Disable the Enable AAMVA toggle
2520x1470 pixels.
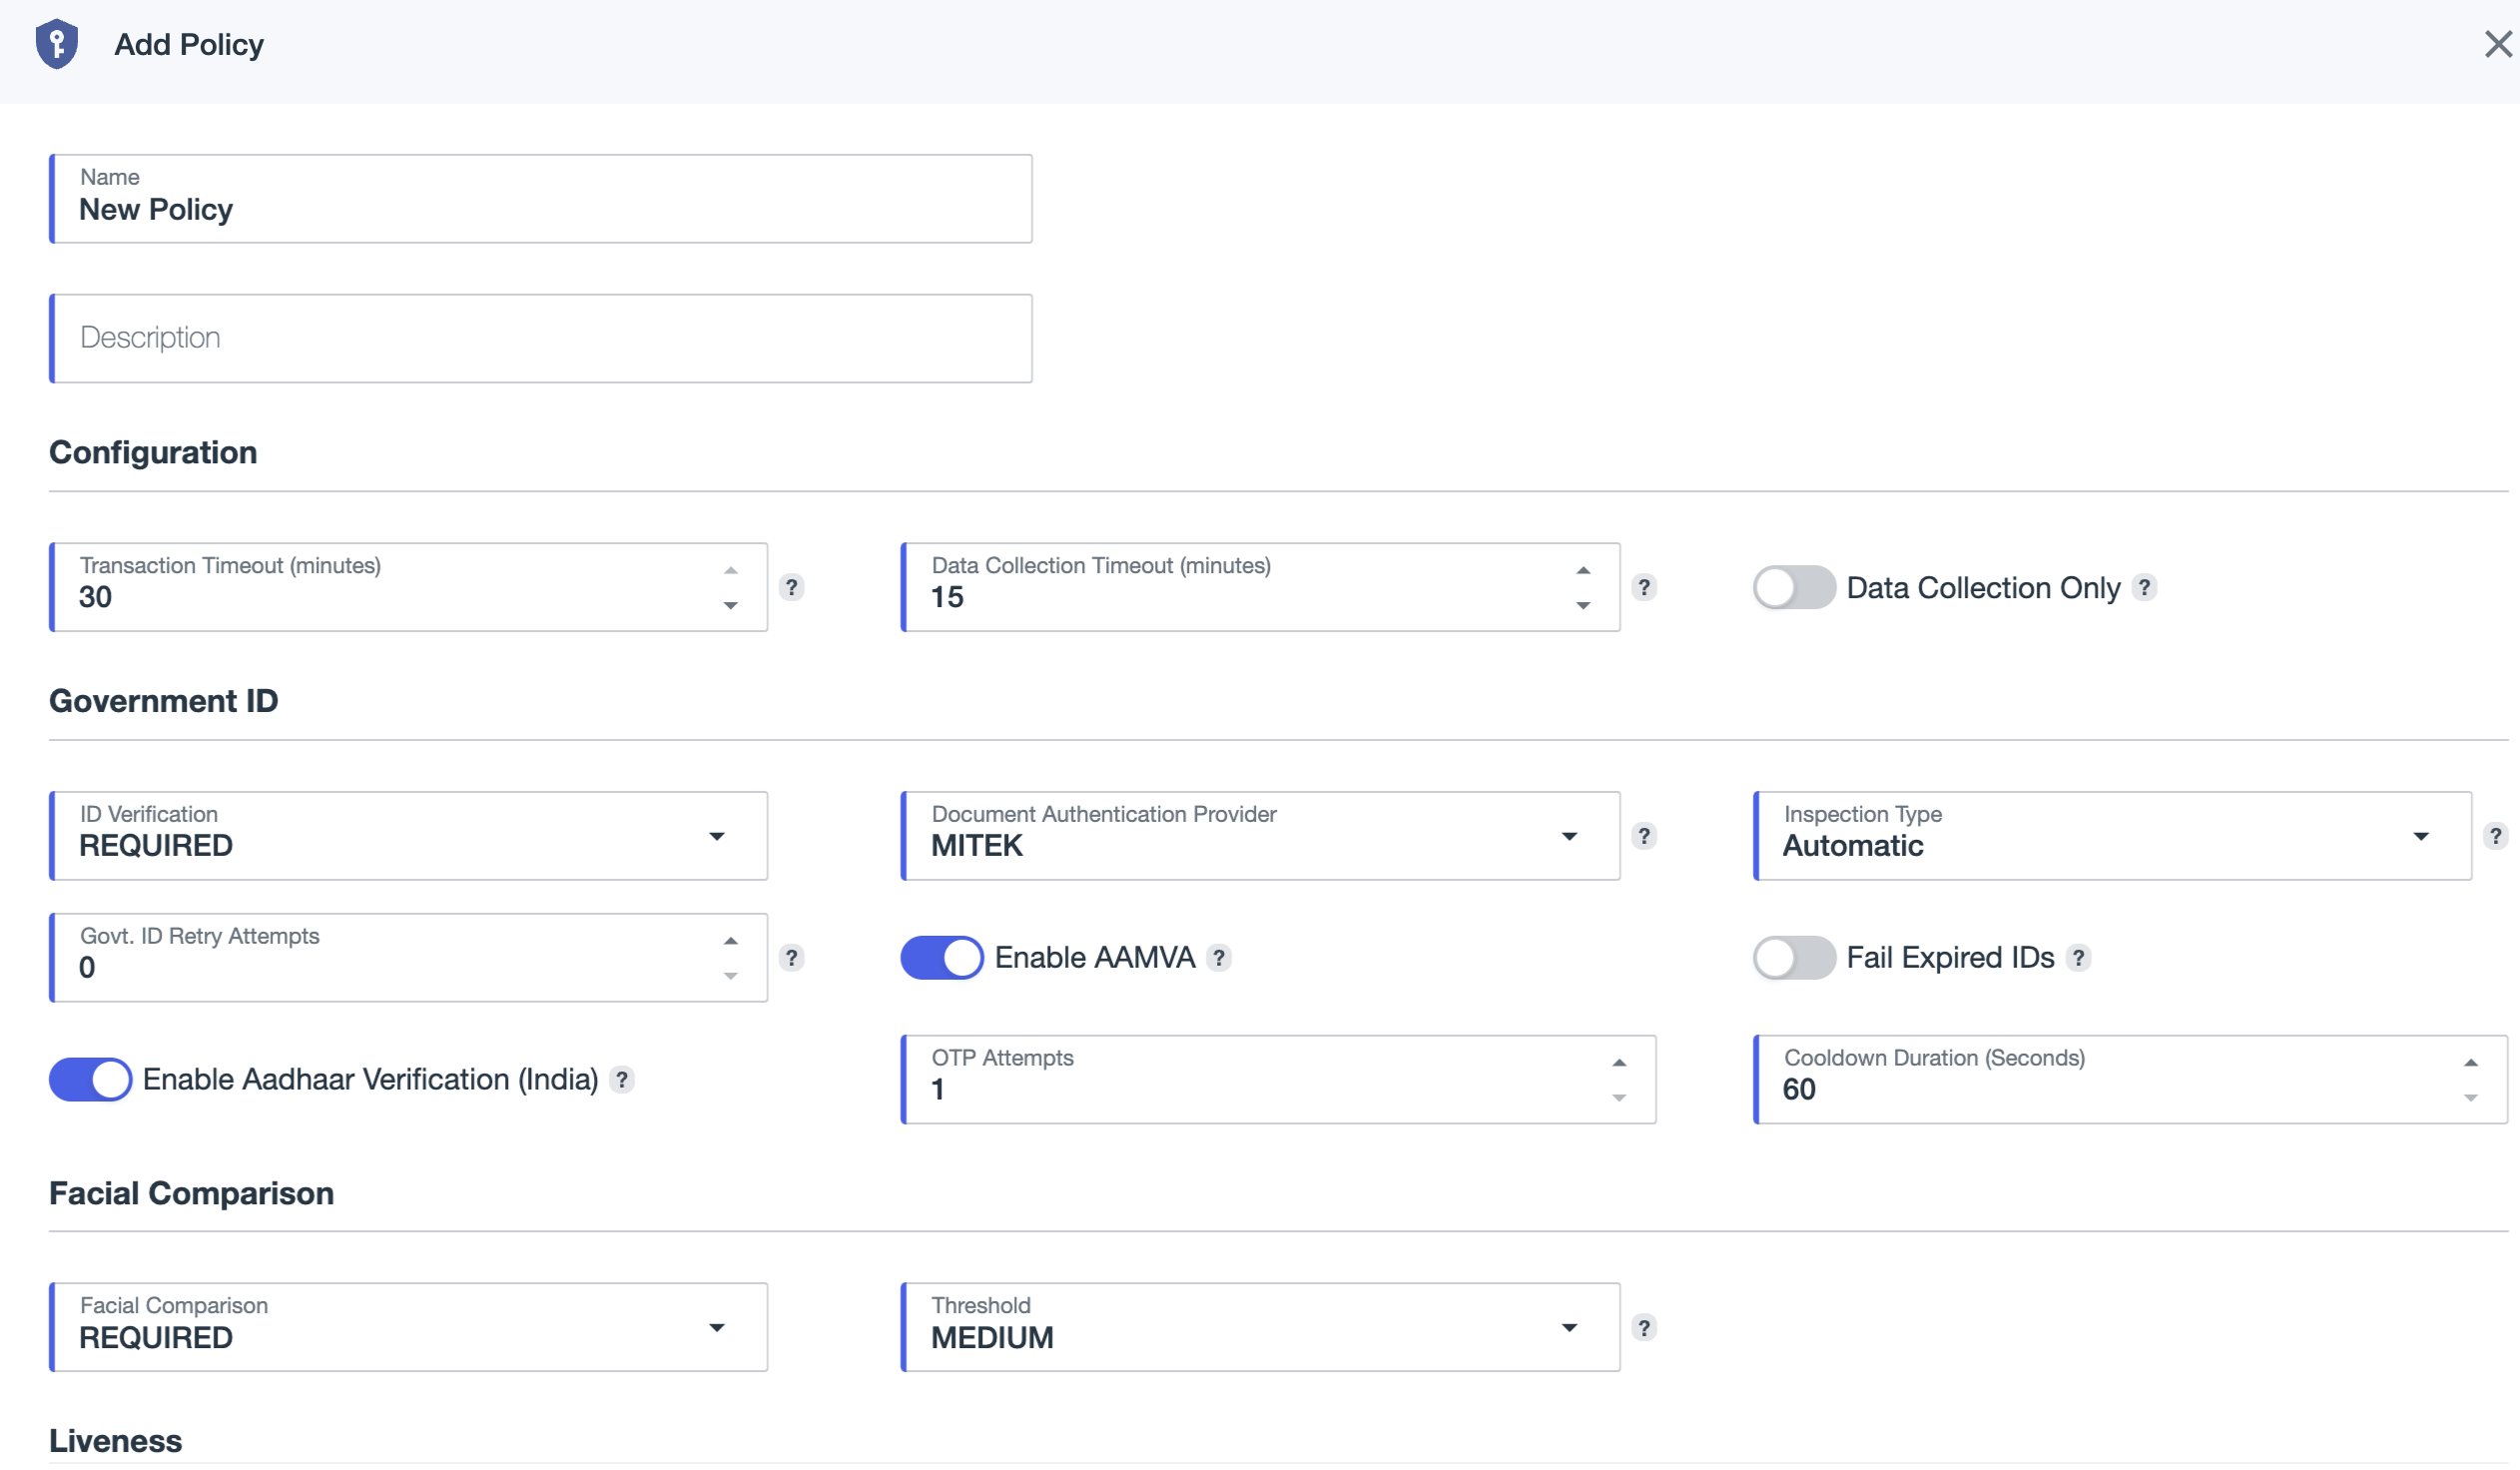click(941, 958)
